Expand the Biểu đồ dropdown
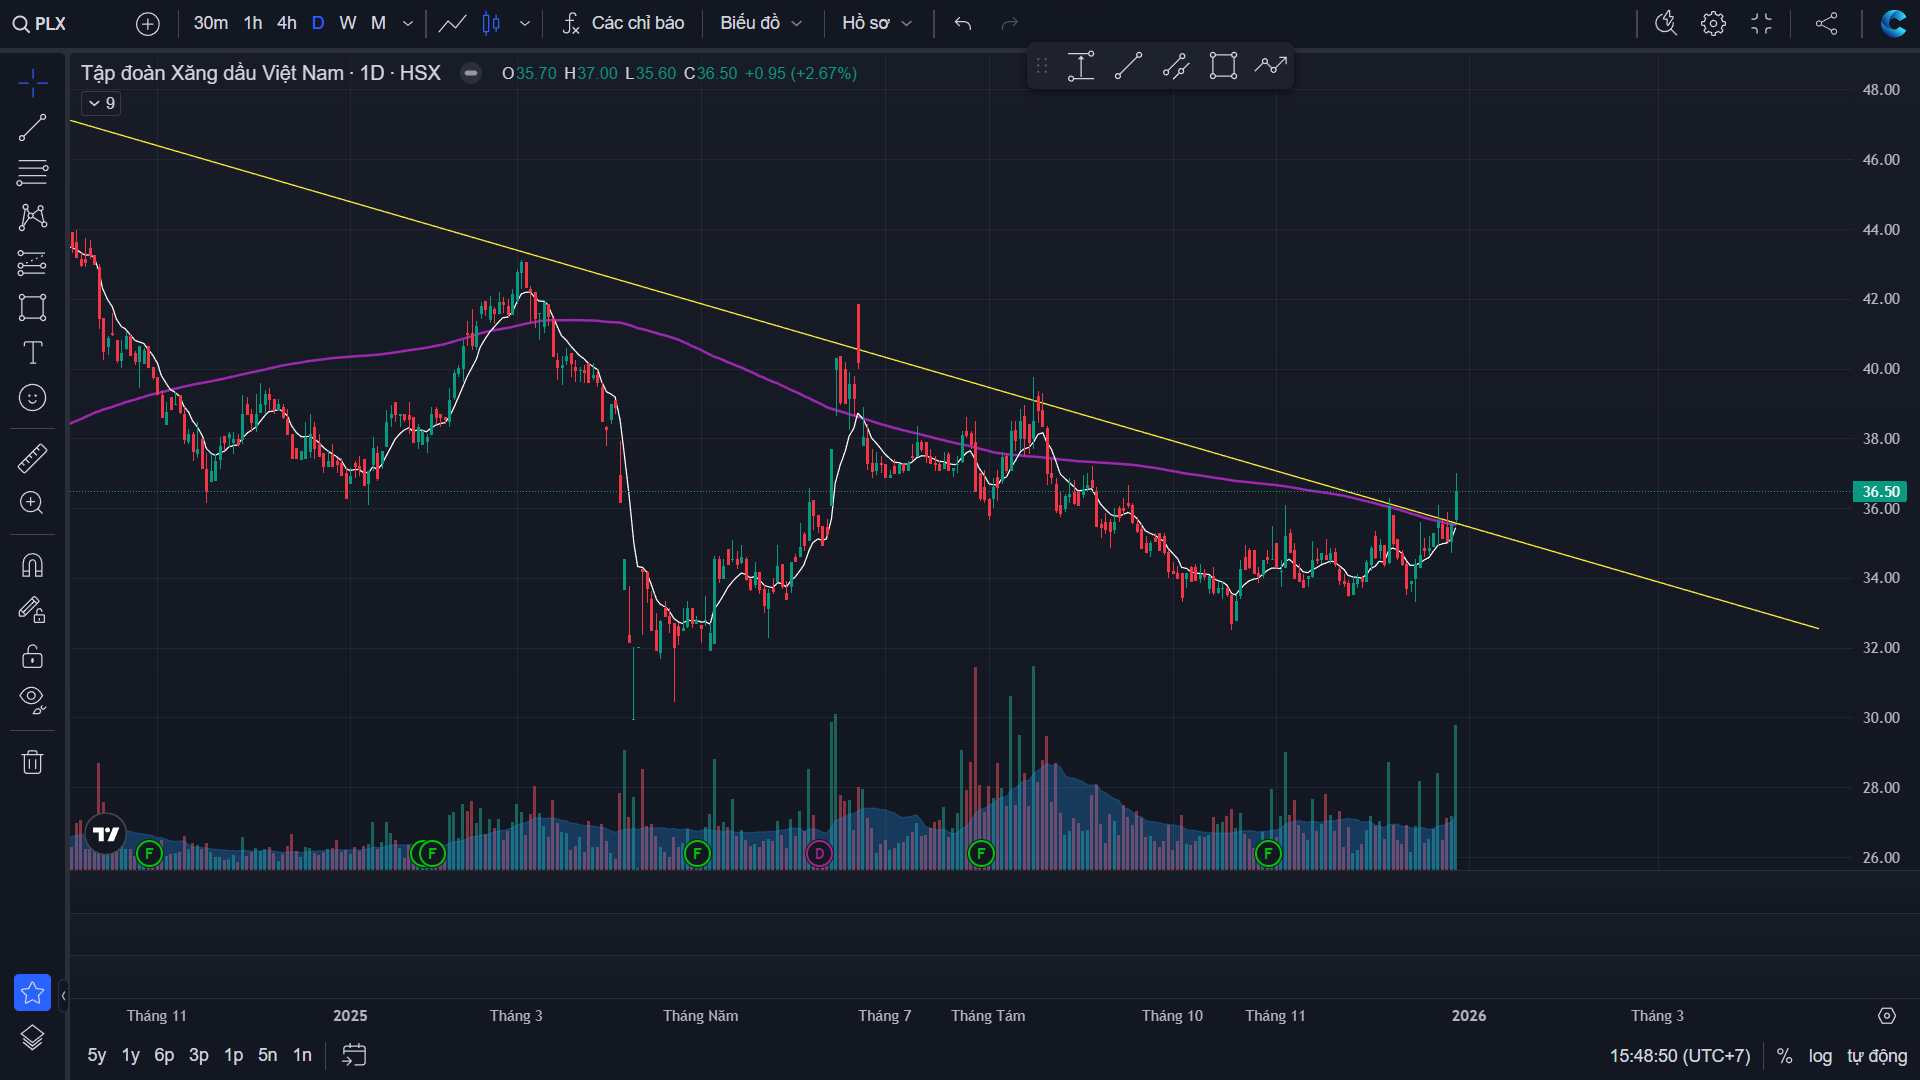 [760, 23]
